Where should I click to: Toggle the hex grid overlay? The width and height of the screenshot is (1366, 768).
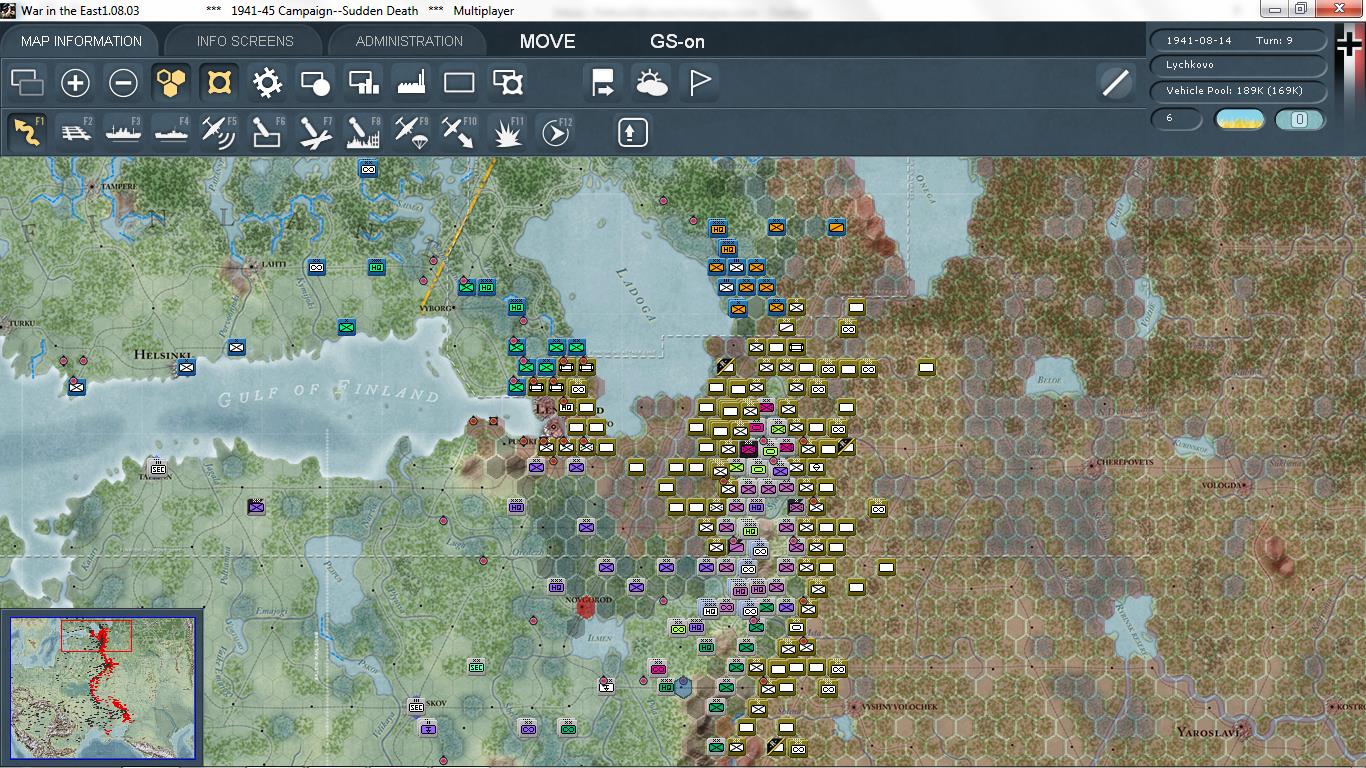click(170, 82)
